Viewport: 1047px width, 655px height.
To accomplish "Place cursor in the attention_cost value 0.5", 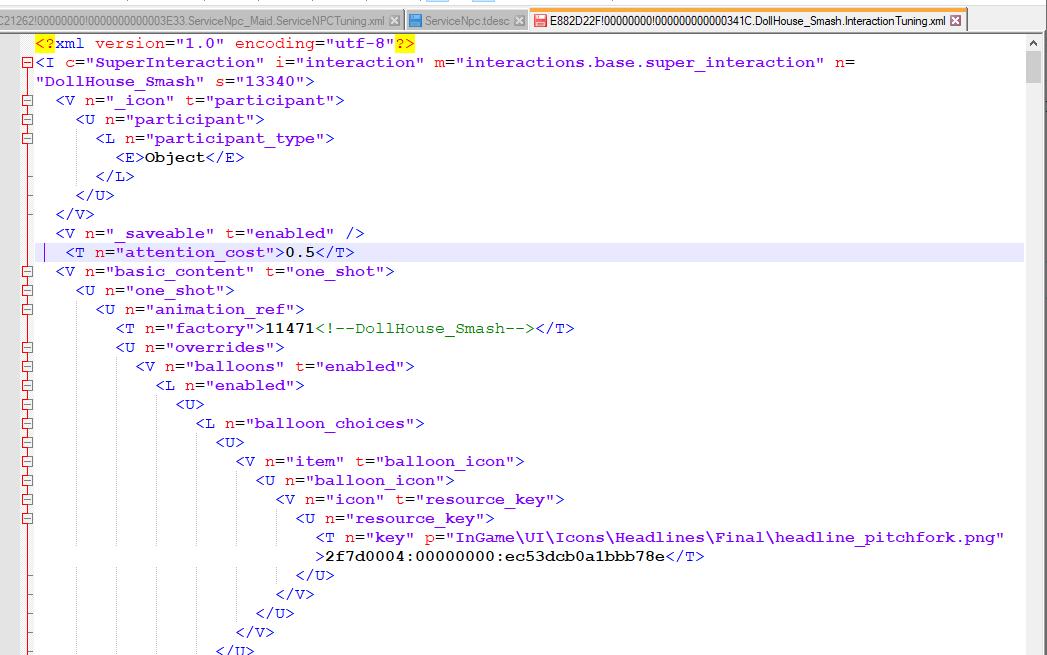I will pos(300,253).
